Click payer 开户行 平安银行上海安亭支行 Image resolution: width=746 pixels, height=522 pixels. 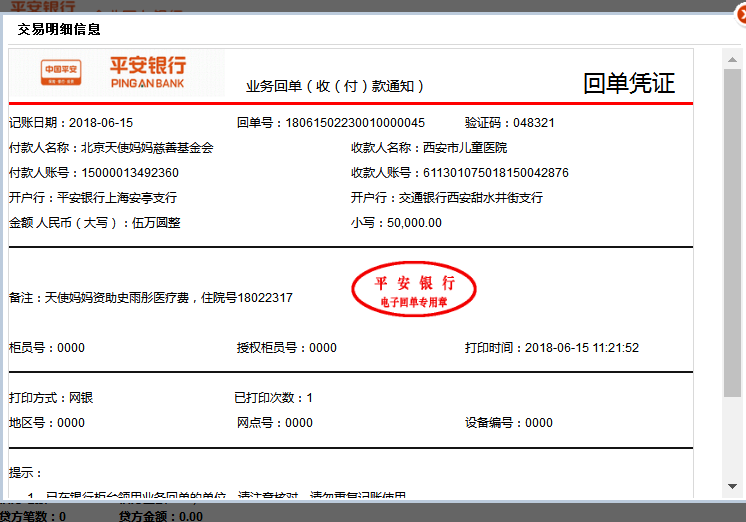pyautogui.click(x=93, y=197)
